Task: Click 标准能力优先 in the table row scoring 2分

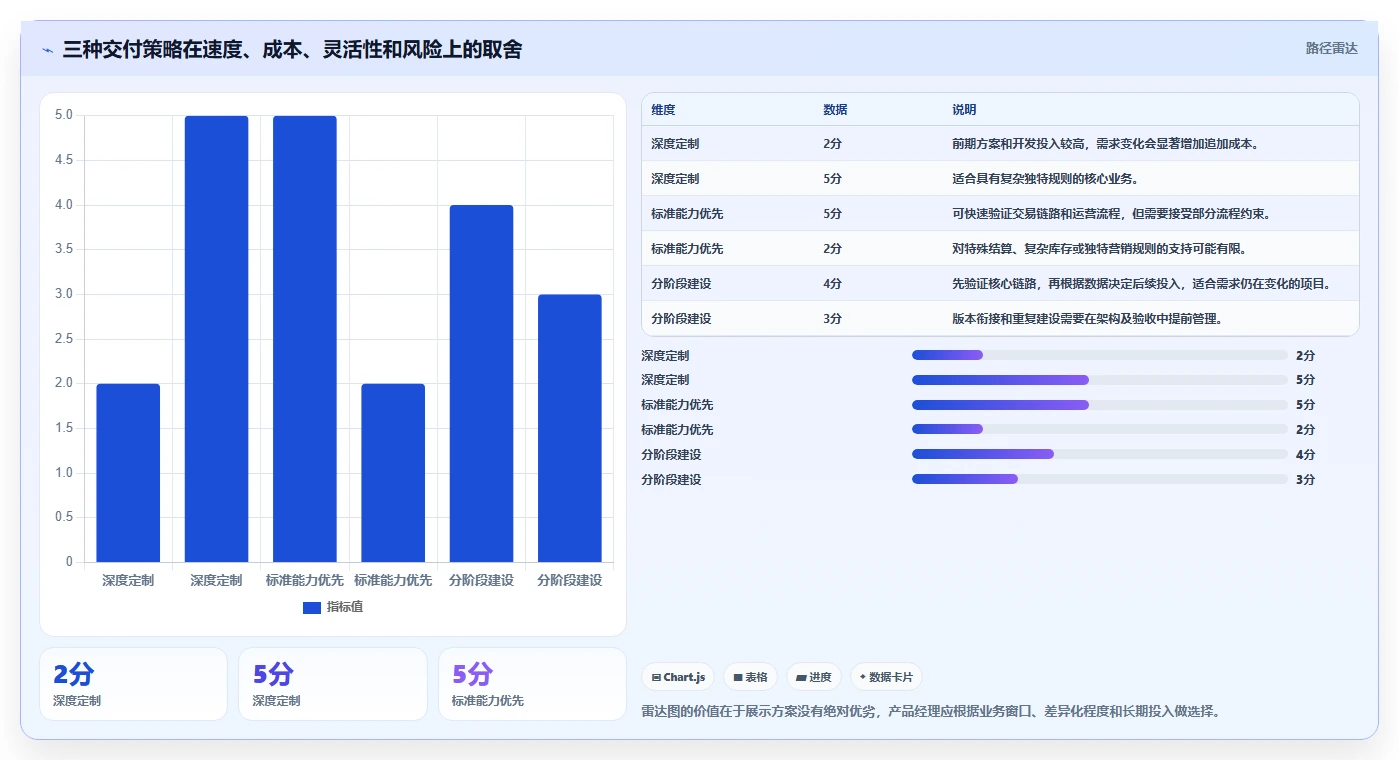Action: [687, 249]
